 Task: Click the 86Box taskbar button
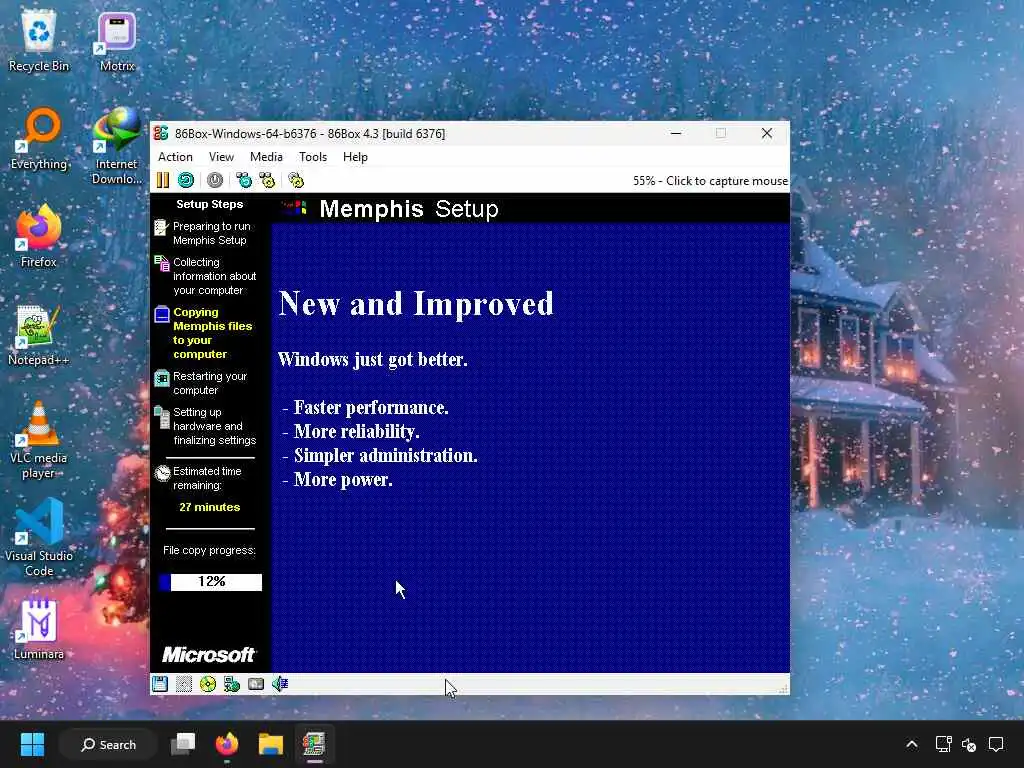click(x=314, y=744)
